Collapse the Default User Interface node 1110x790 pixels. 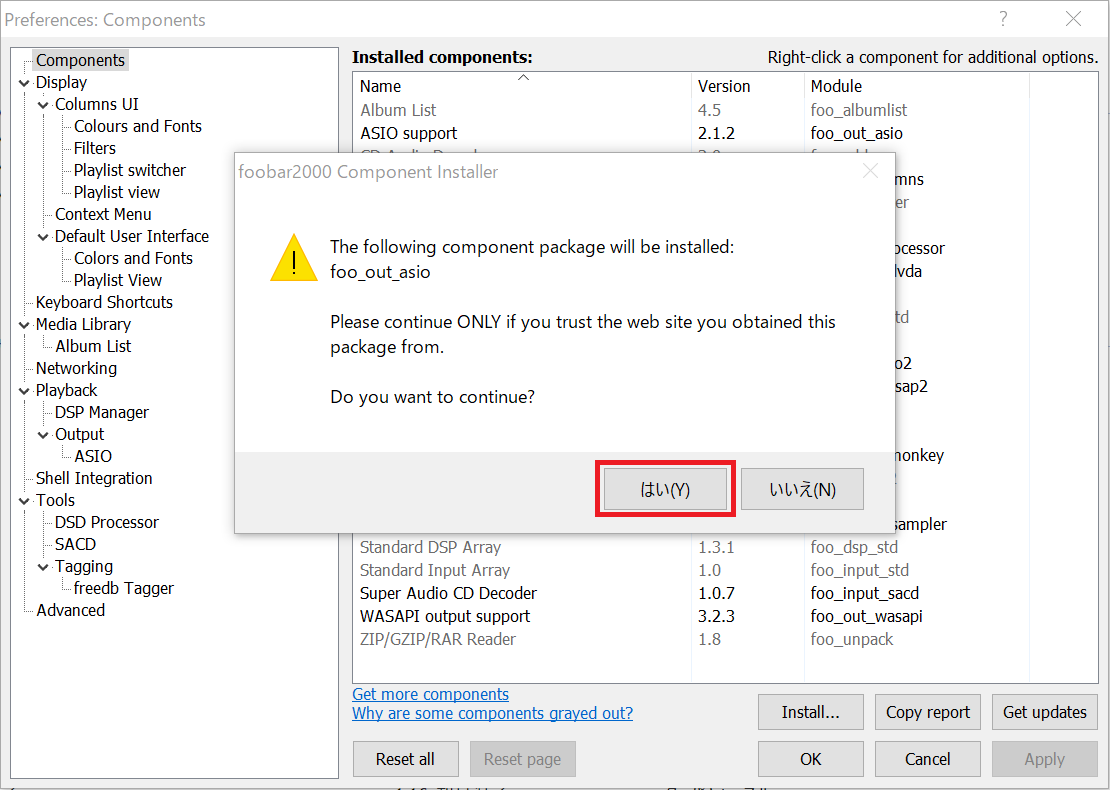point(44,236)
